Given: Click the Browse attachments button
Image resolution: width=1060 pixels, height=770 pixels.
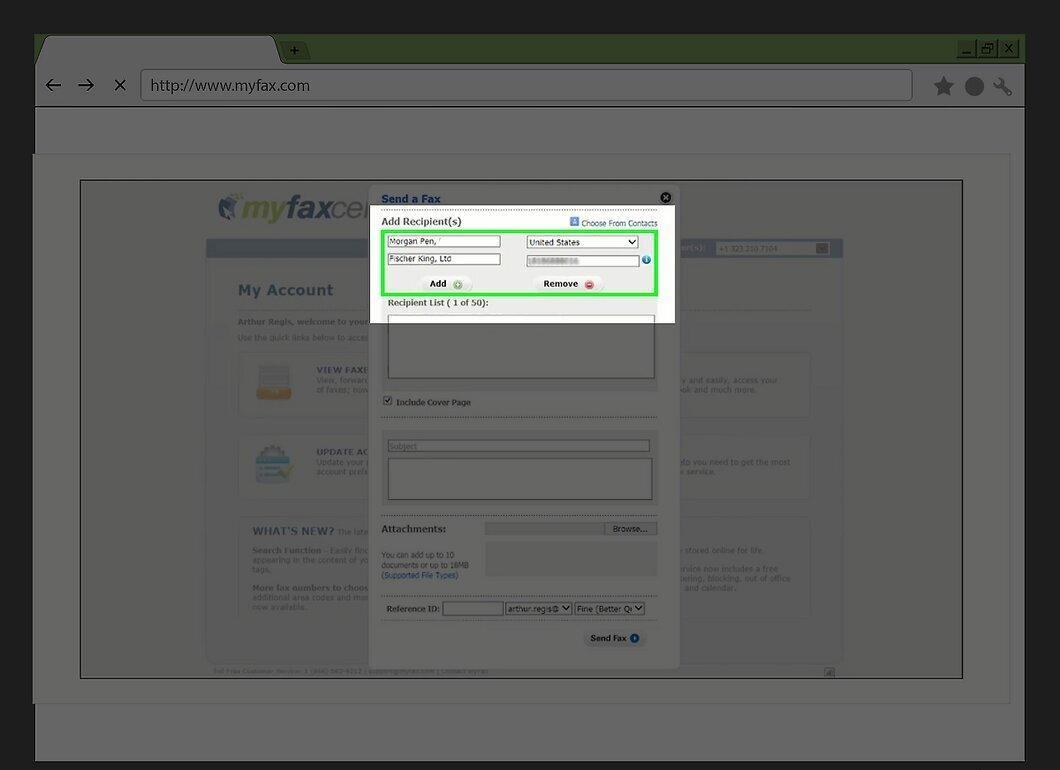Looking at the screenshot, I should 630,529.
